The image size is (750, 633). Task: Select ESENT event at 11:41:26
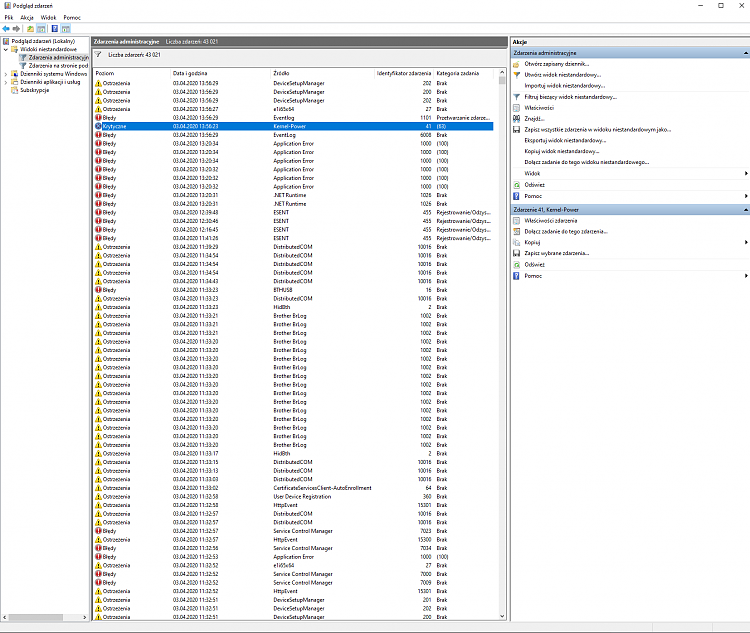coord(294,238)
